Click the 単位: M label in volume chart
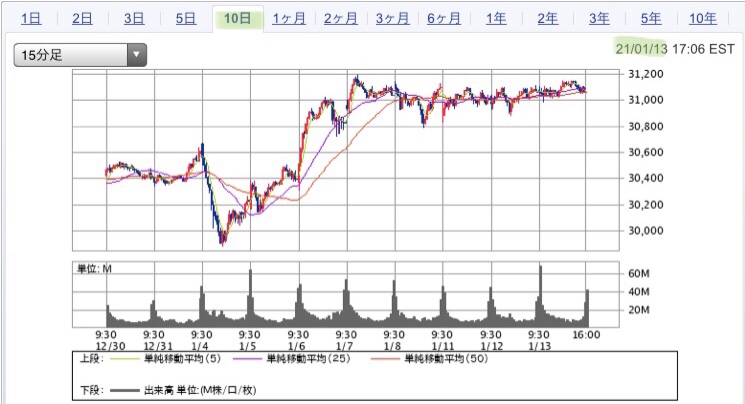 [95, 269]
